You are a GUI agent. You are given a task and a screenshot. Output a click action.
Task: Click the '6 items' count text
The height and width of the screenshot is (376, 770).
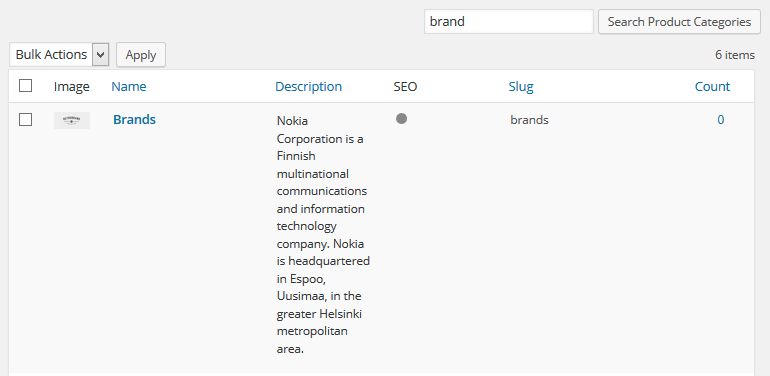pyautogui.click(x=735, y=55)
